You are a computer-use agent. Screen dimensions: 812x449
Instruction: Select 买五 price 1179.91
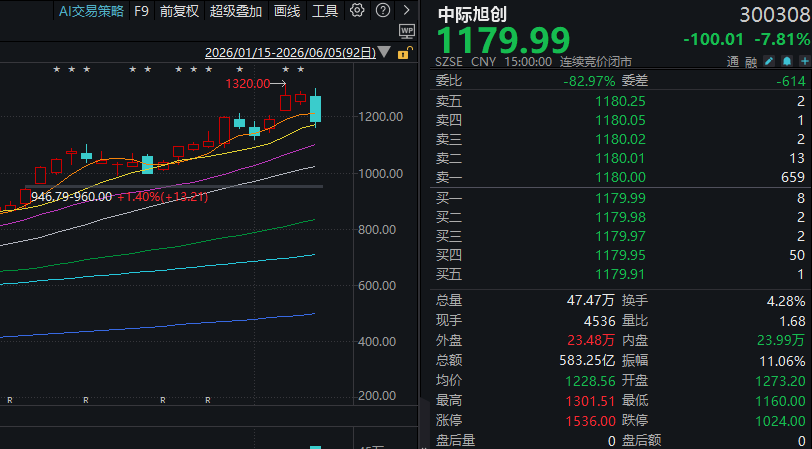[x=620, y=274]
